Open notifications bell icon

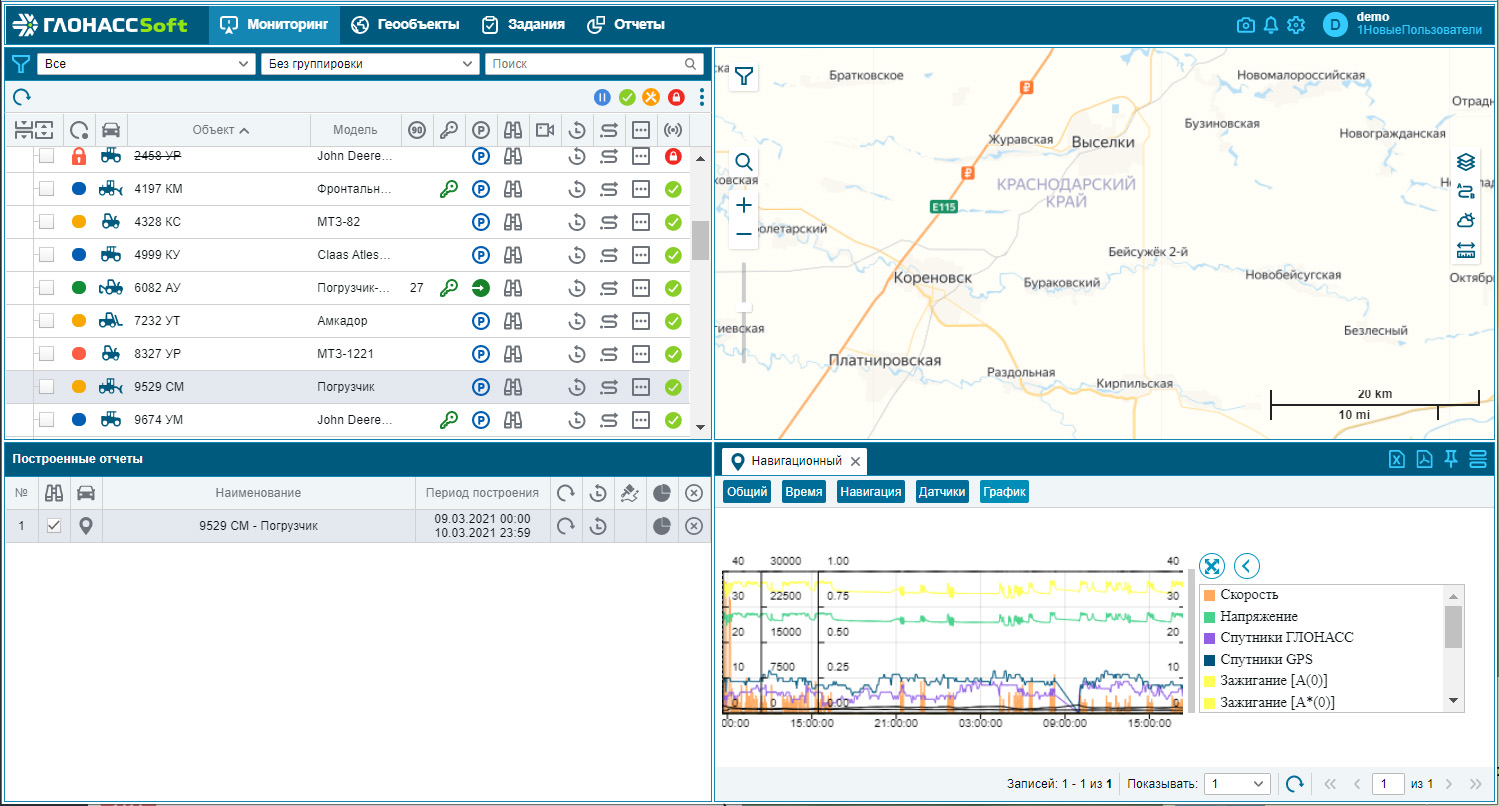1271,25
